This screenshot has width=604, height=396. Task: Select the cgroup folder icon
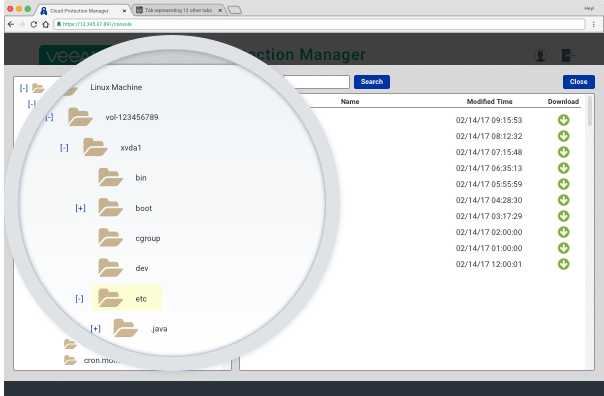pyautogui.click(x=110, y=238)
